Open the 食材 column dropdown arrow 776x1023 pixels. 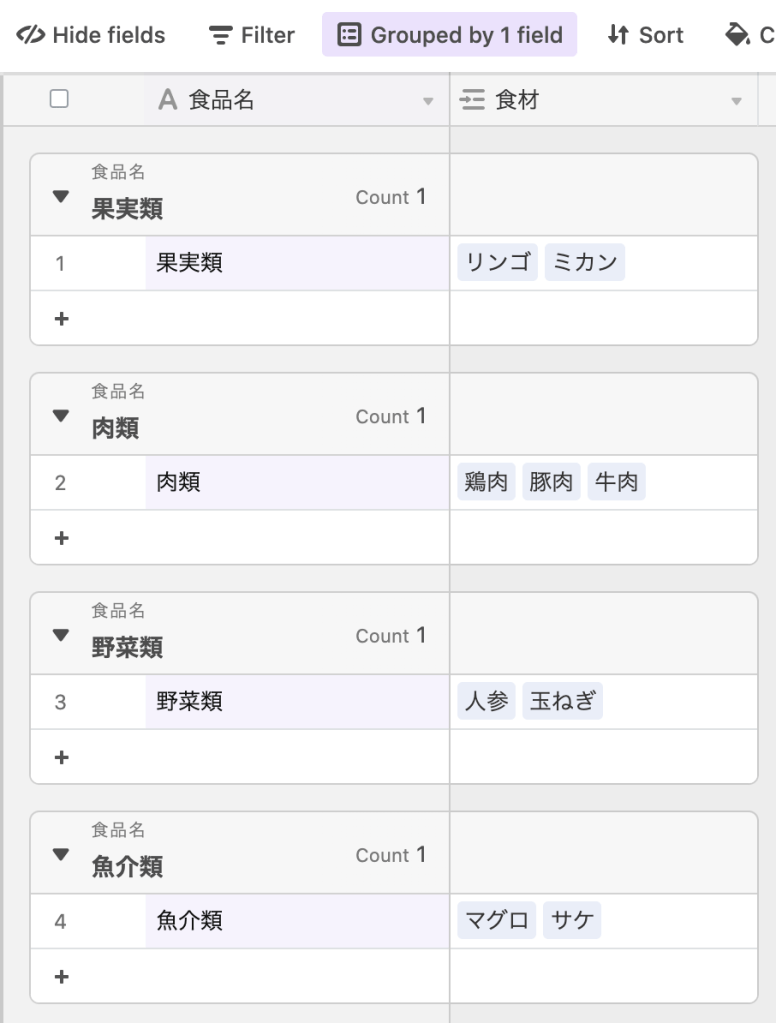[737, 101]
